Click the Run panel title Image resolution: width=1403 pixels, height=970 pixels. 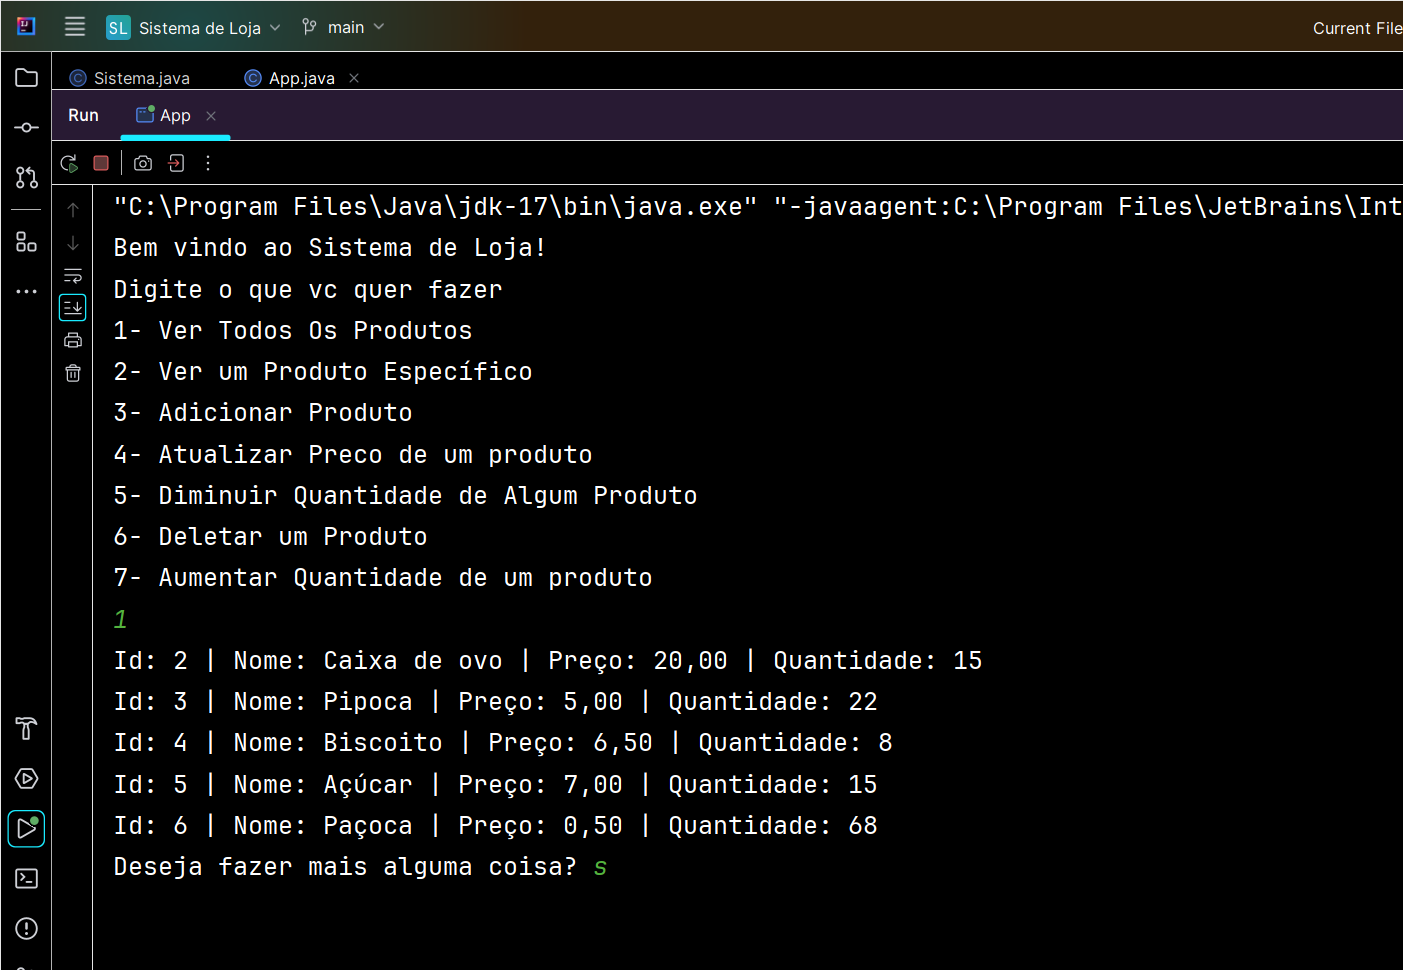pyautogui.click(x=83, y=116)
